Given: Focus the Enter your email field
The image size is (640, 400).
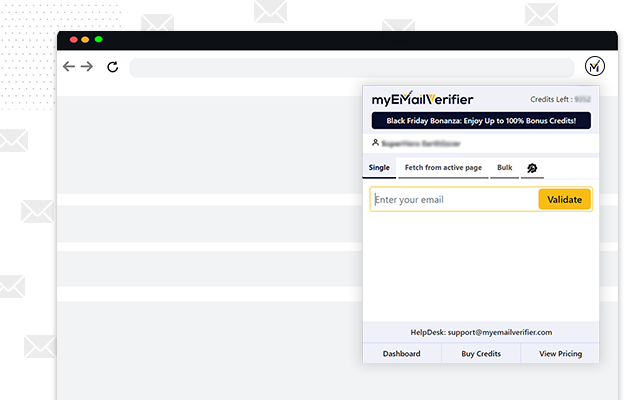Looking at the screenshot, I should [455, 200].
